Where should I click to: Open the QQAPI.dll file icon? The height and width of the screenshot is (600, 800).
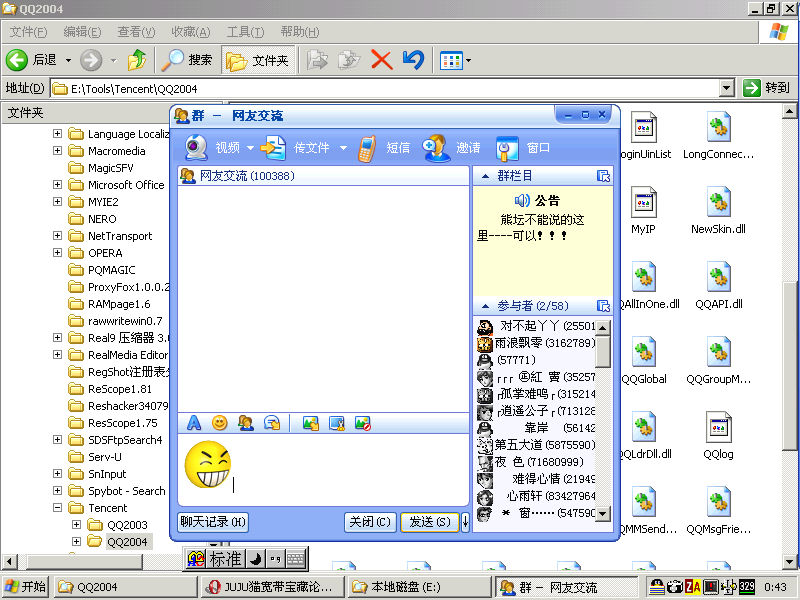718,277
